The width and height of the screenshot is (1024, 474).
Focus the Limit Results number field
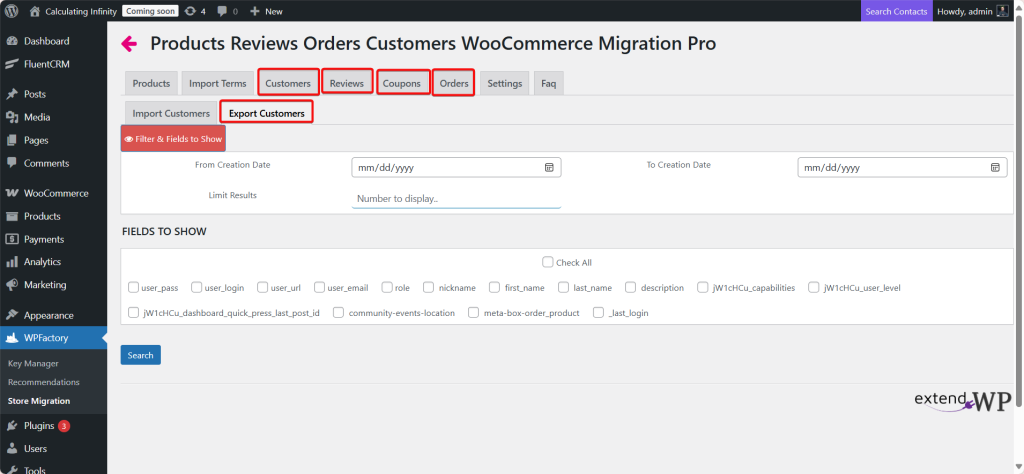(456, 198)
